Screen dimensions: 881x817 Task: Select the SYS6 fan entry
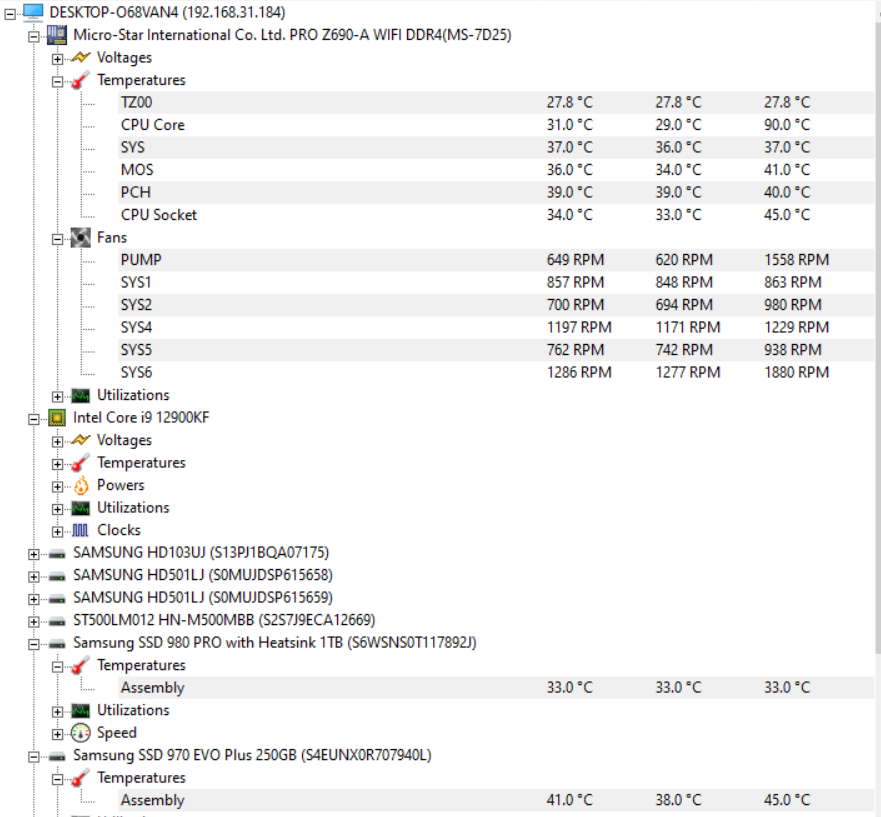(x=137, y=372)
